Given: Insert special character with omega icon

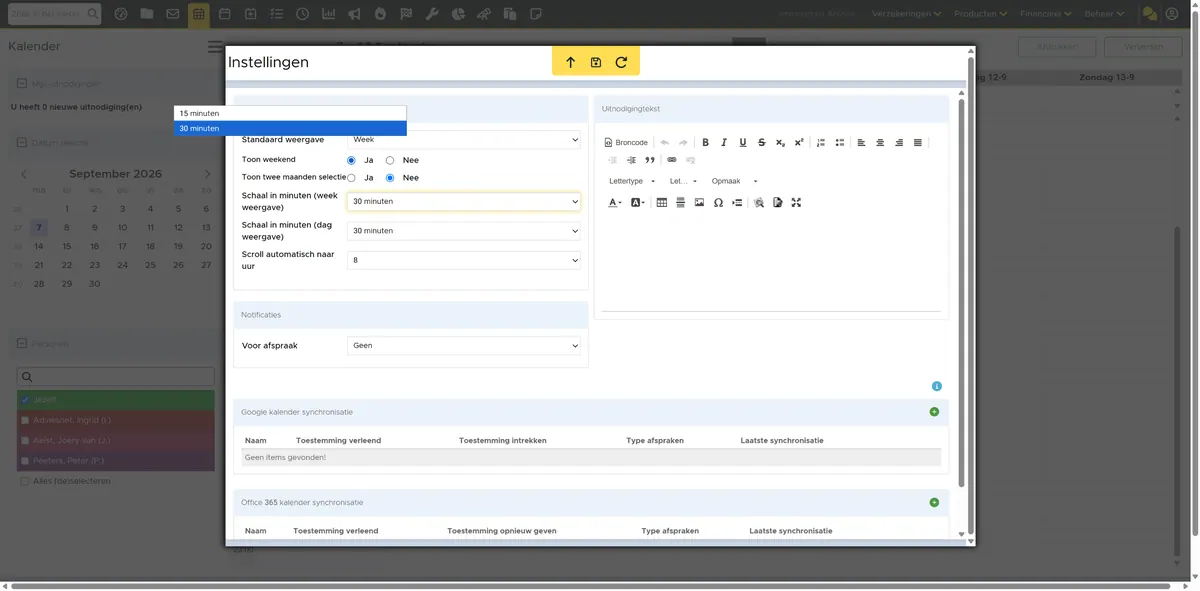Looking at the screenshot, I should pos(719,203).
